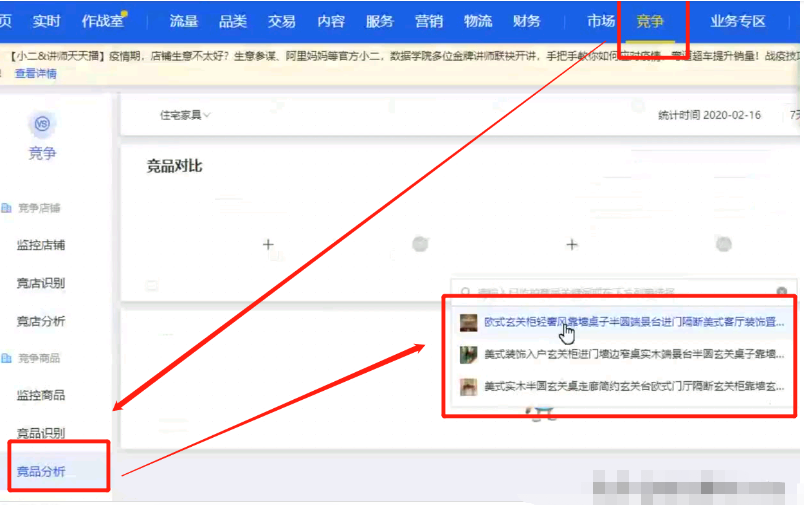Viewport: 804px width, 505px height.
Task: Switch to the 市场 tab
Action: 600,21
